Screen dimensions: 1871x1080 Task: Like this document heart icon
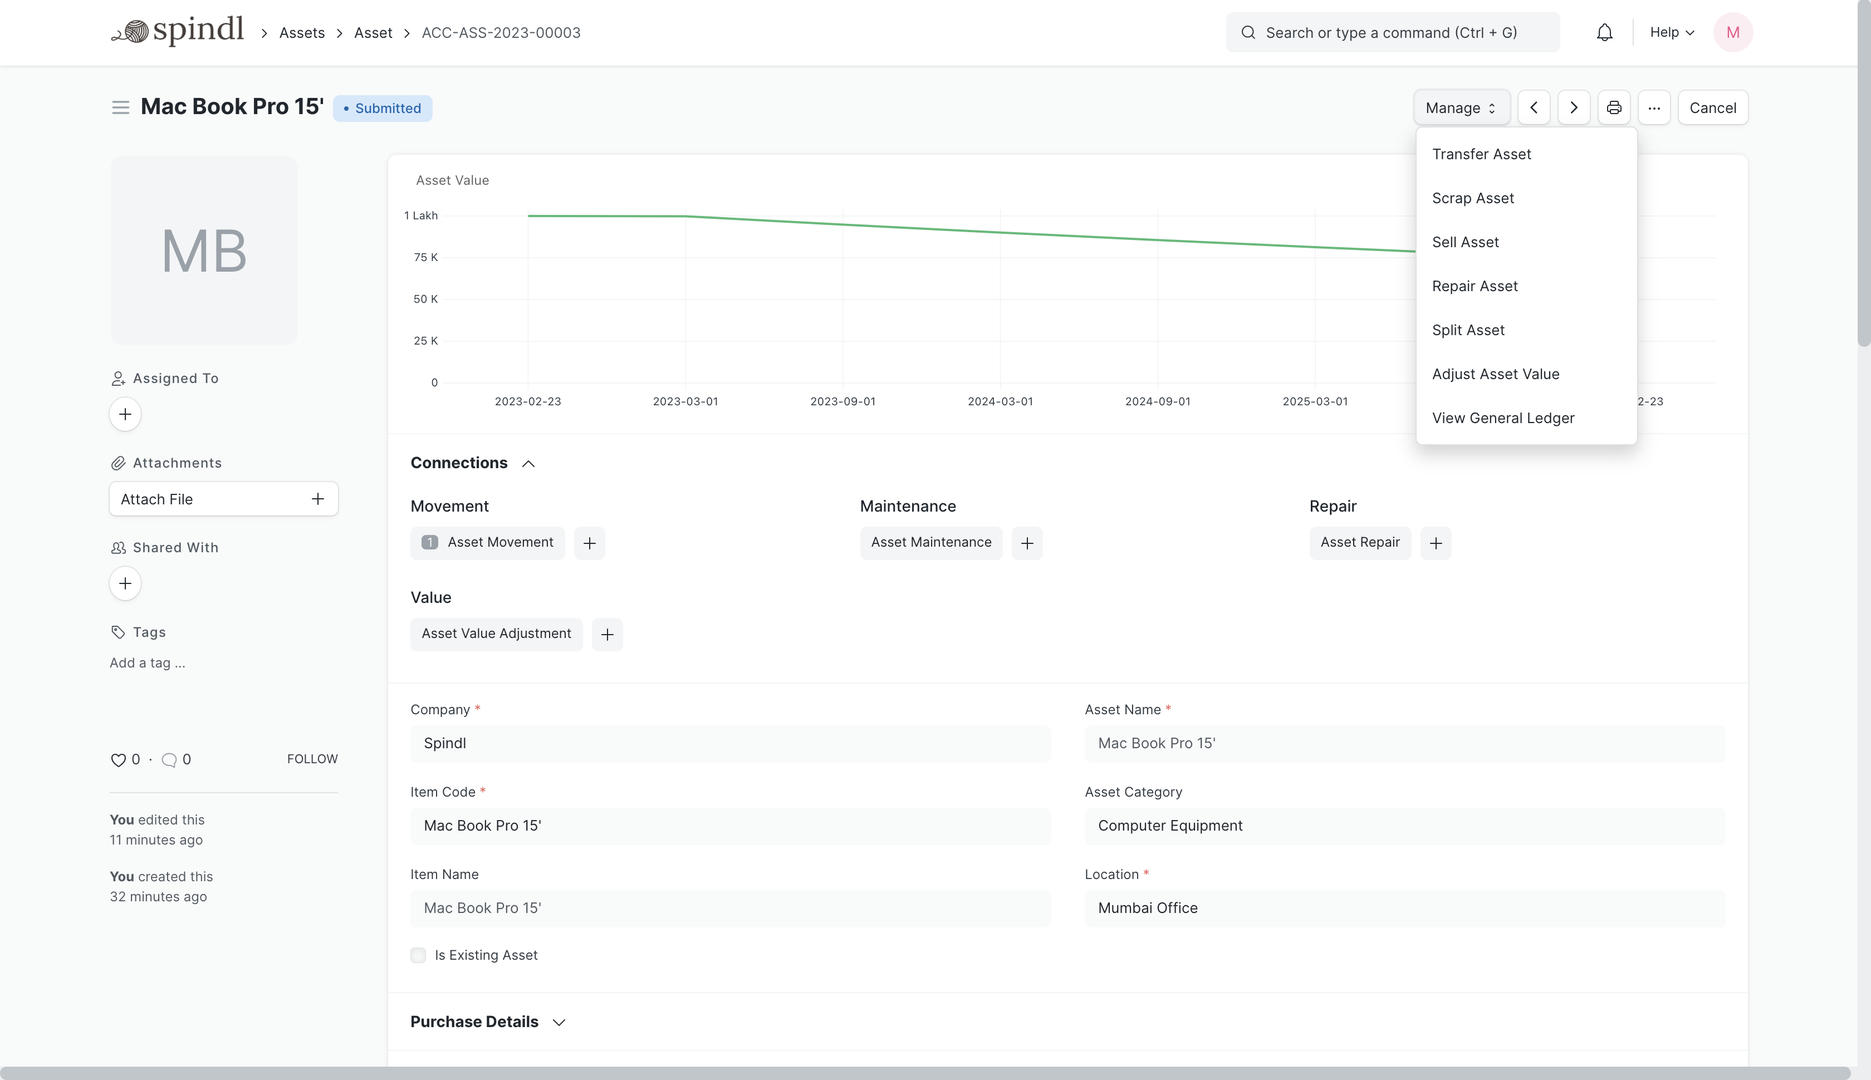118,760
